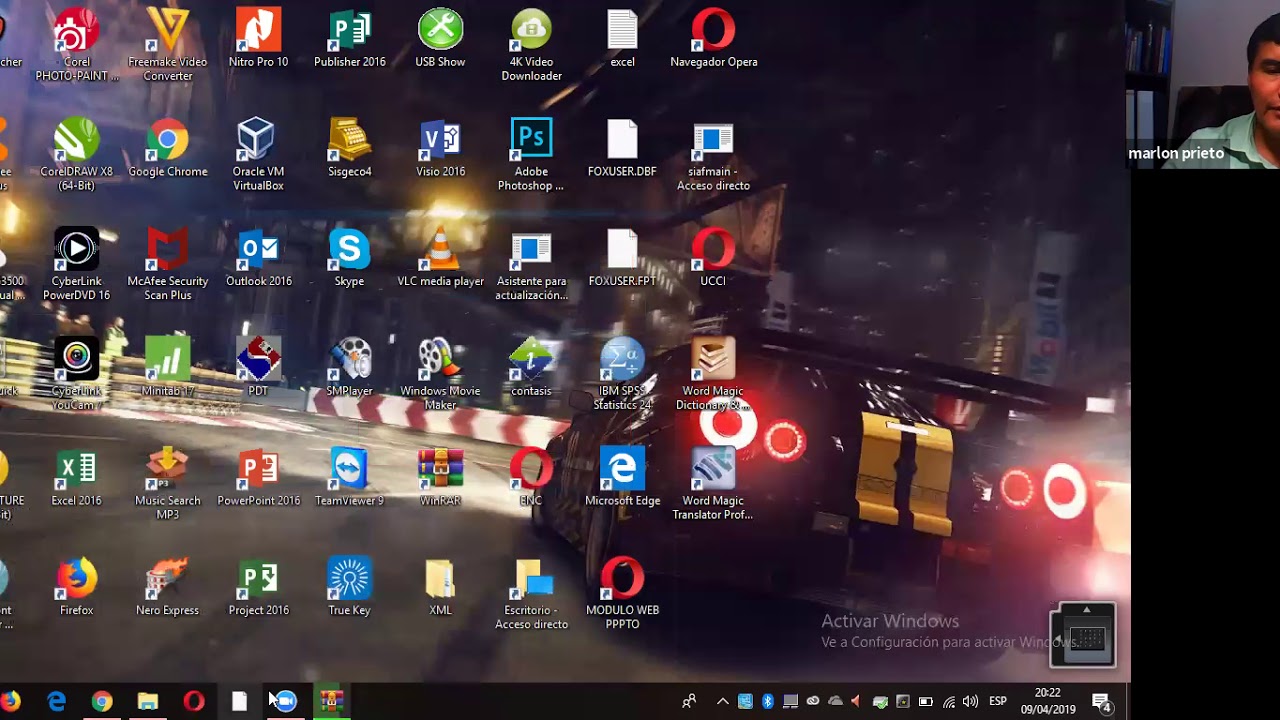Select the Nitro Pro 10 desktop icon
Screen dimensions: 1280x720
(x=258, y=38)
